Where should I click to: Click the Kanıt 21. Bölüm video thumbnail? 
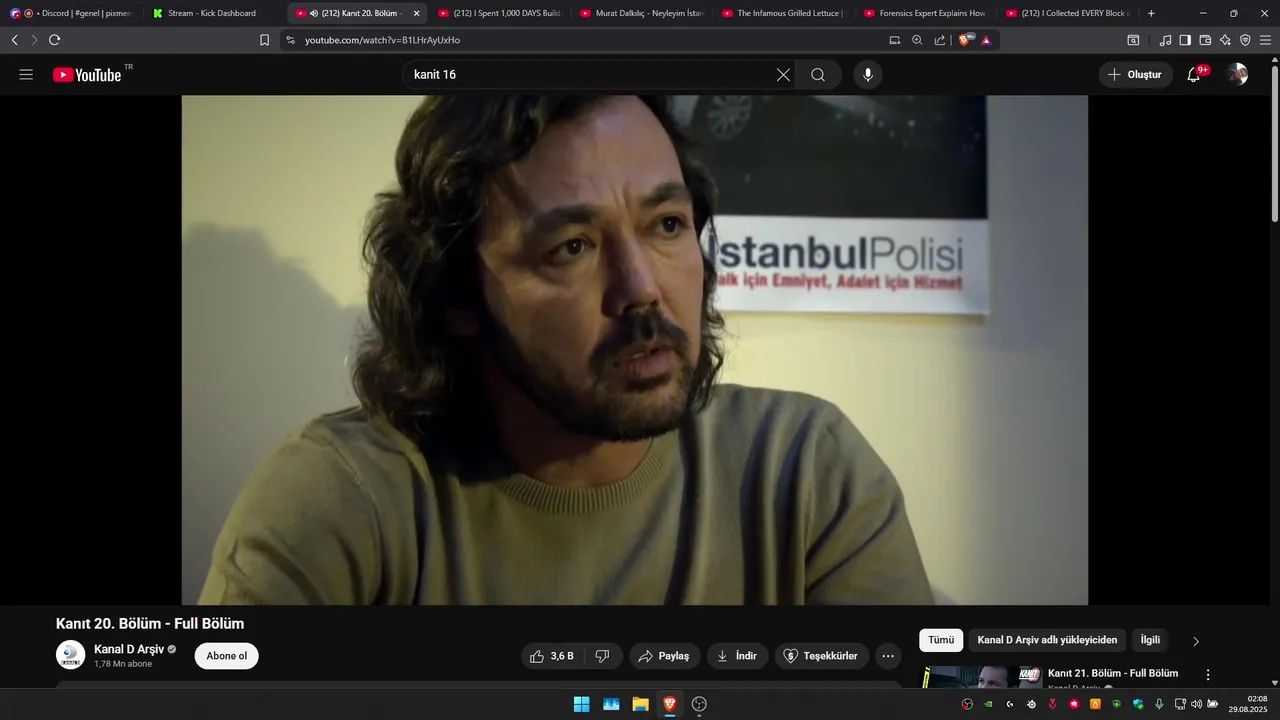coord(981,677)
